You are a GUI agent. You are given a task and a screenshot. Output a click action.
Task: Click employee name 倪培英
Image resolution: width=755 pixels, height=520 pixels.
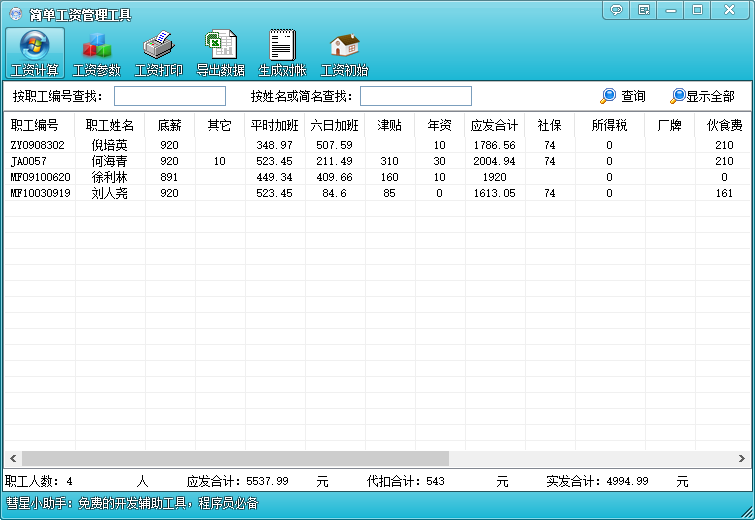click(x=110, y=145)
